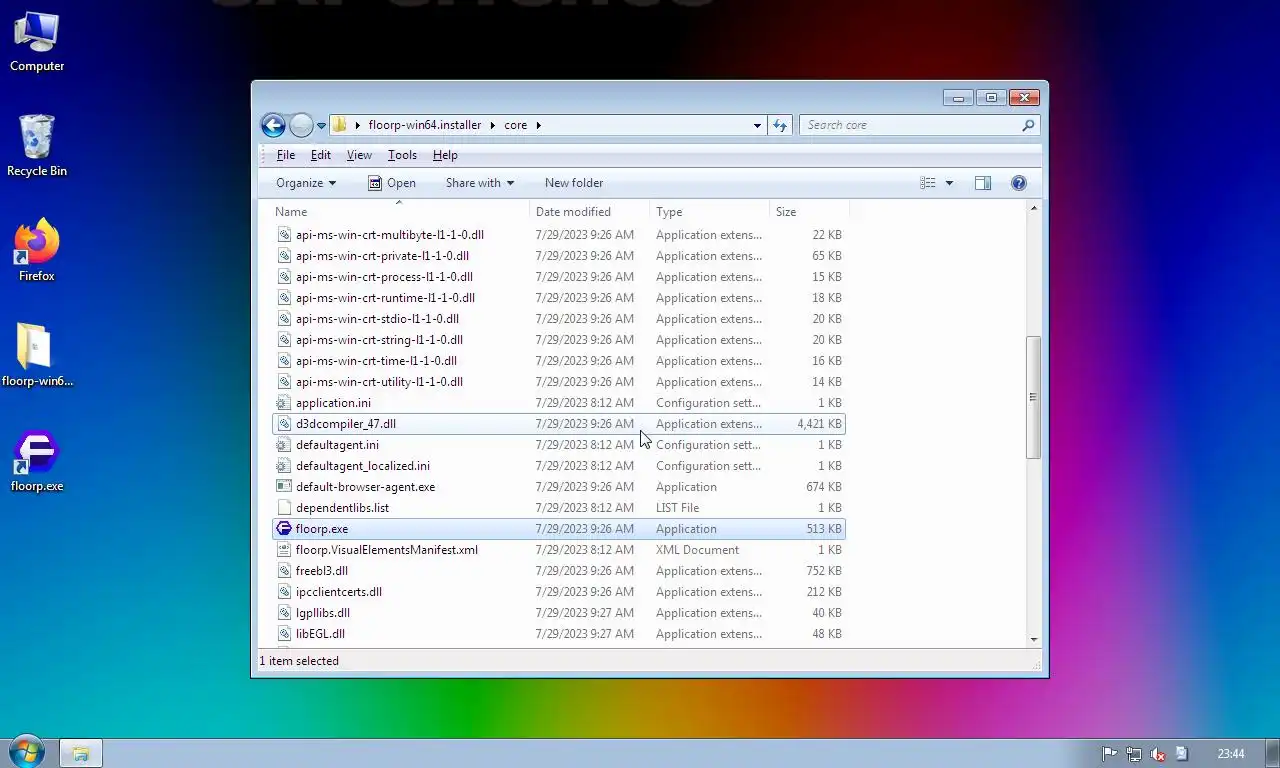Select the Recycle Bin desktop icon
Viewport: 1280px width, 768px height.
(37, 146)
